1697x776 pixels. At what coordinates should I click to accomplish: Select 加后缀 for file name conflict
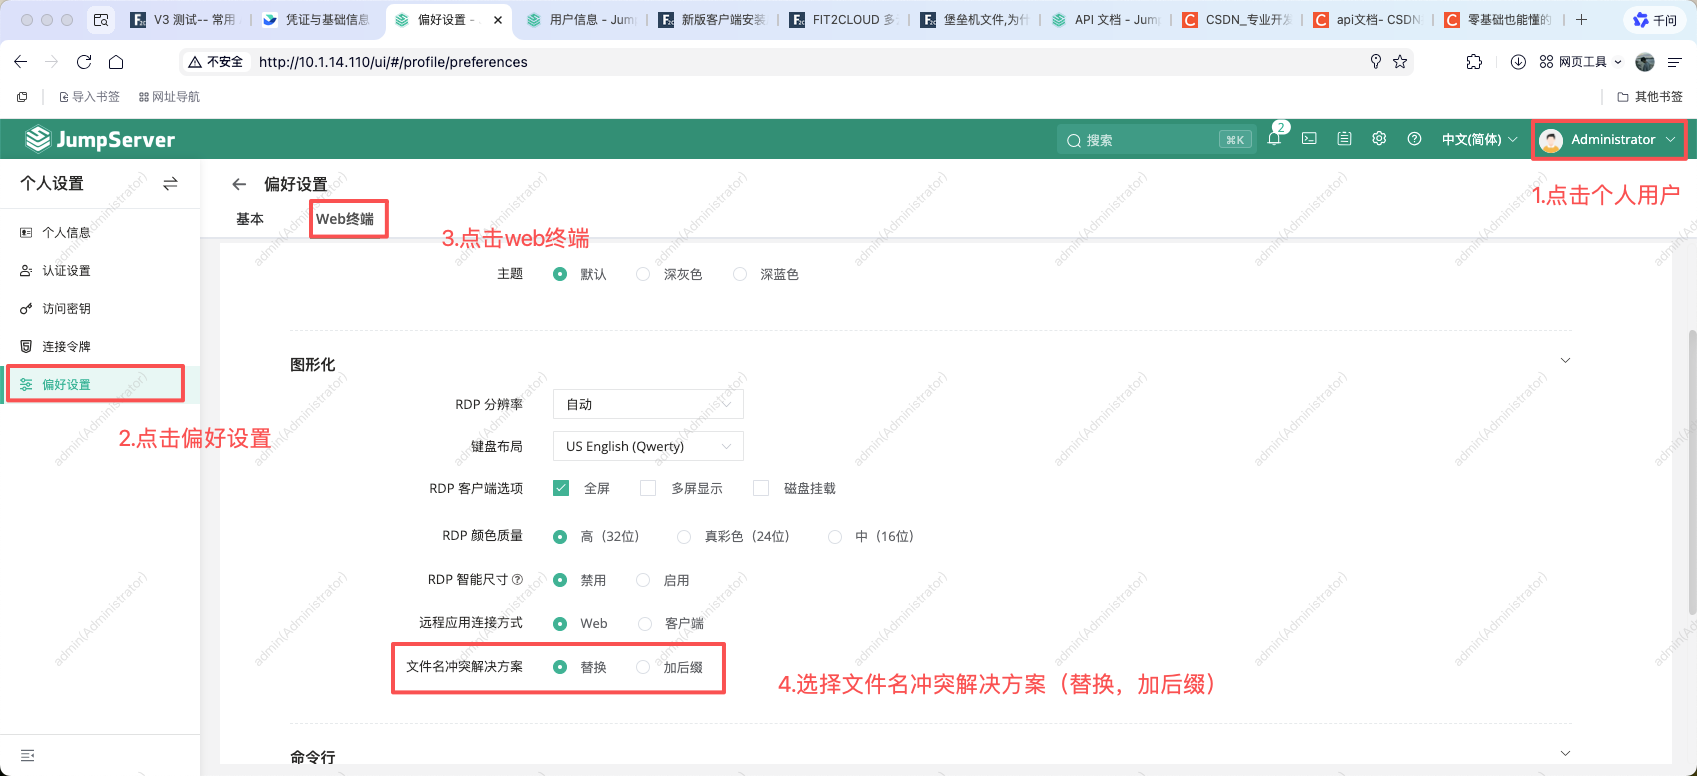[643, 667]
